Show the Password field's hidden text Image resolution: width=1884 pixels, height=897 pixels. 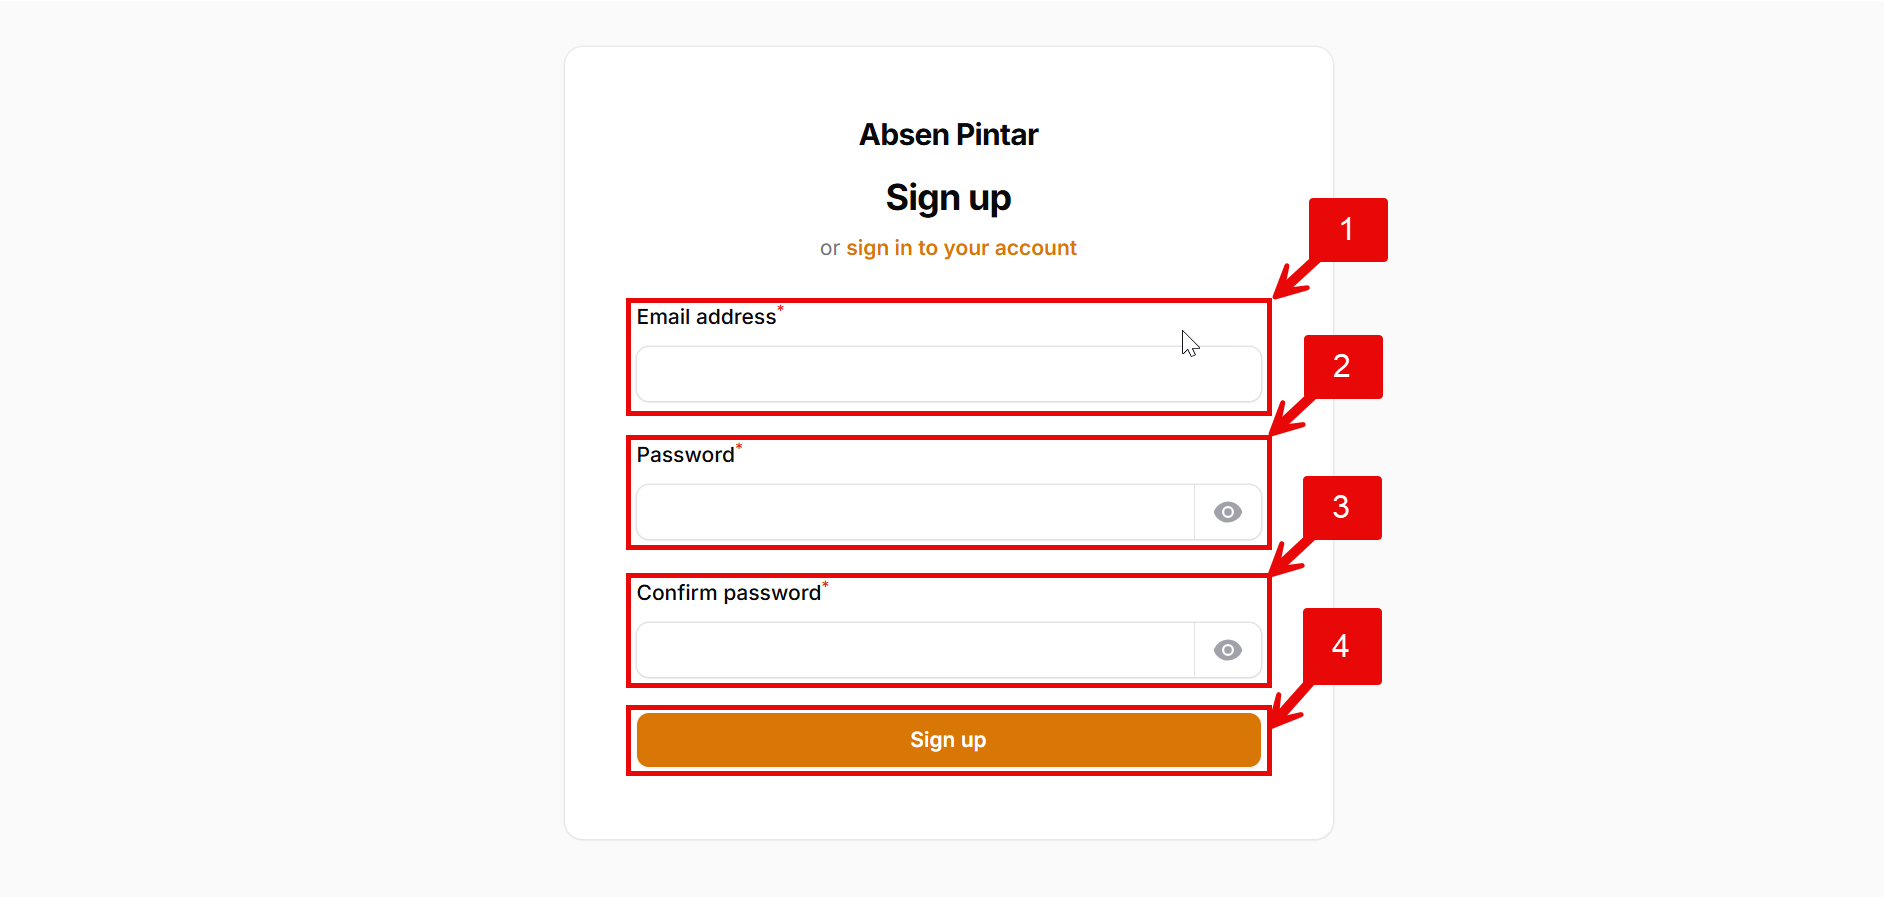point(1228,512)
